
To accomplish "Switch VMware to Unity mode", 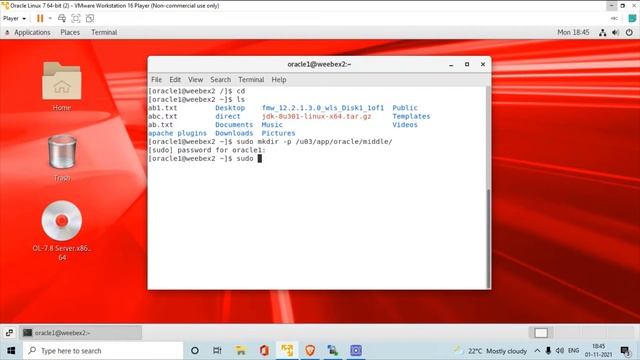I will click(90, 18).
